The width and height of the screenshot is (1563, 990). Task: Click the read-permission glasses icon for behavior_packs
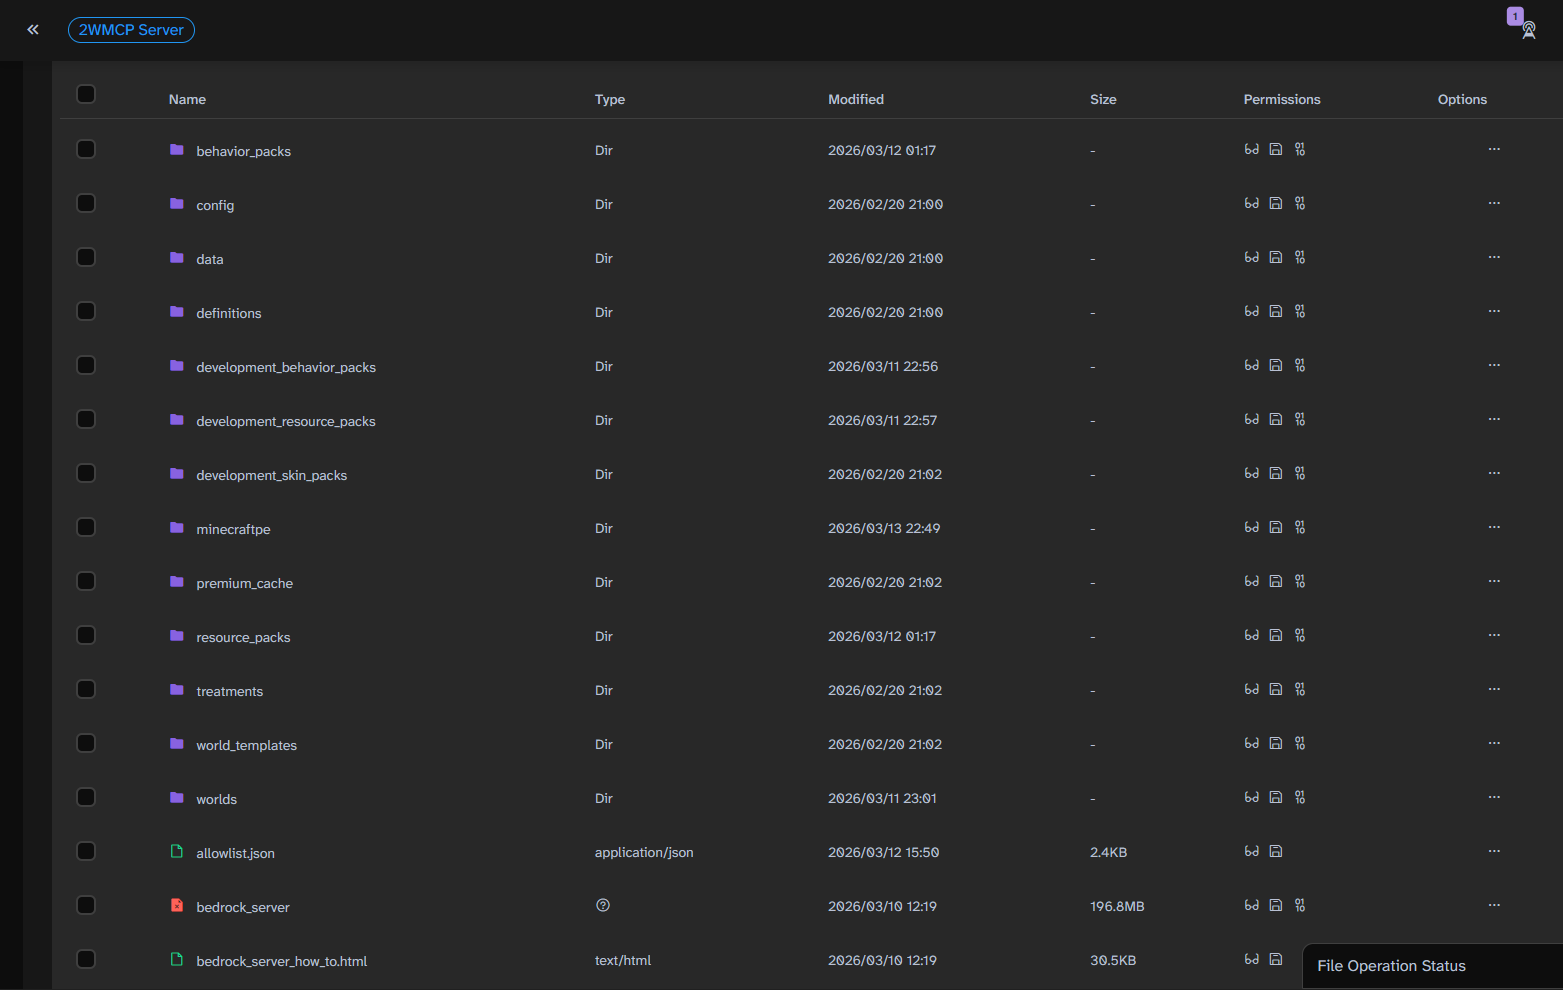(1251, 149)
